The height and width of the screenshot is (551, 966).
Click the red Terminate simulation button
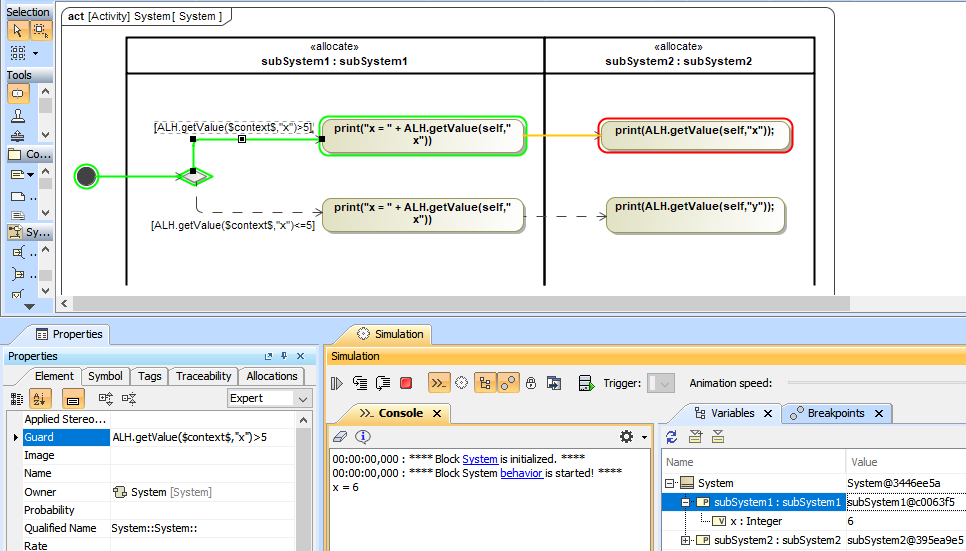406,383
